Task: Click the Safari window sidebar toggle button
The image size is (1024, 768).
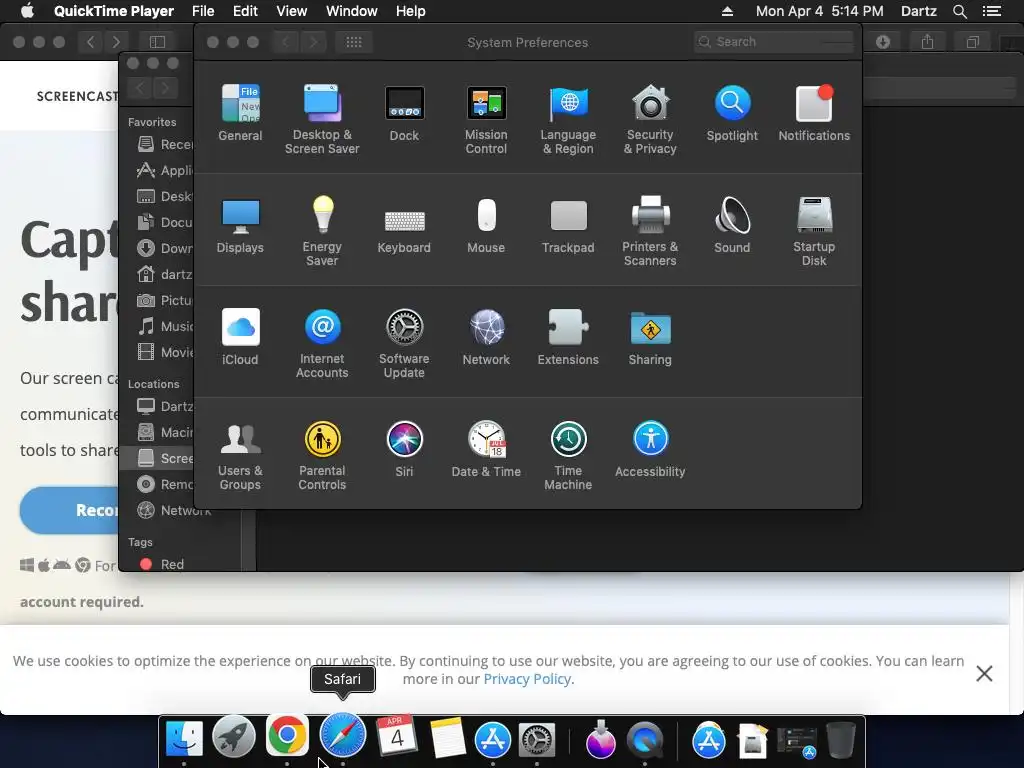Action: click(x=157, y=42)
